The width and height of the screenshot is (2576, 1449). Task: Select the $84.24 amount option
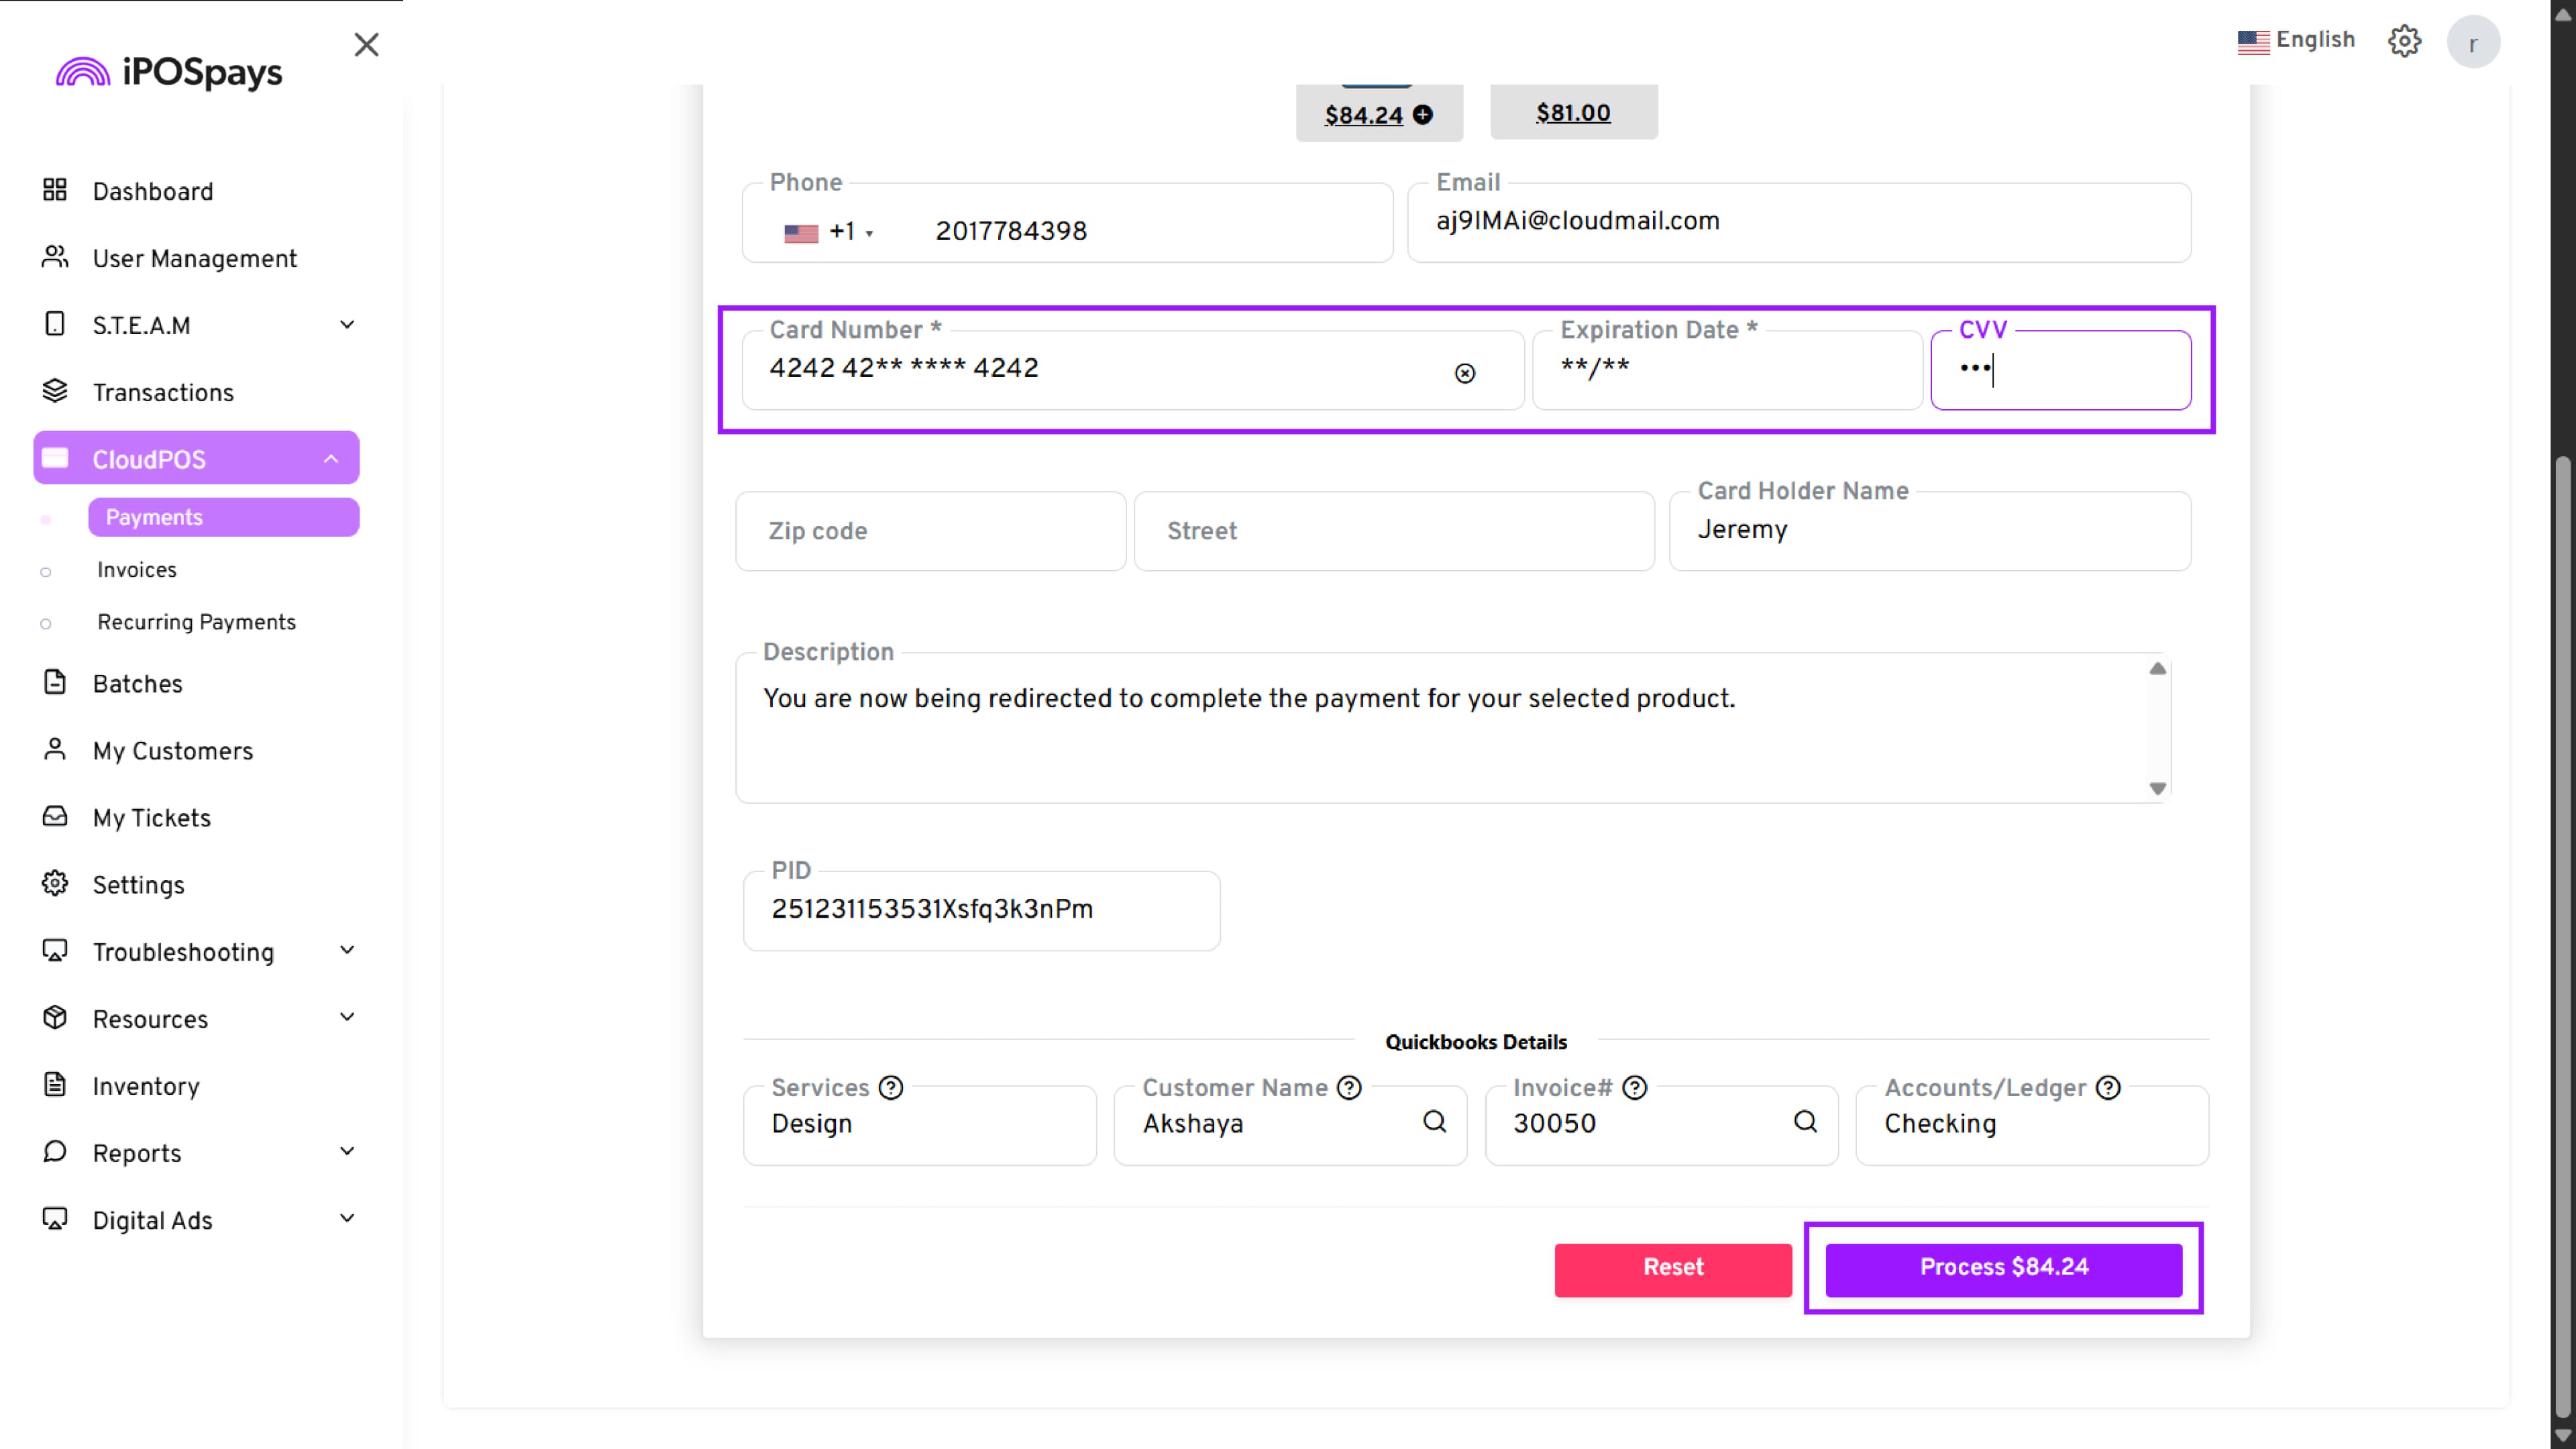(1363, 115)
